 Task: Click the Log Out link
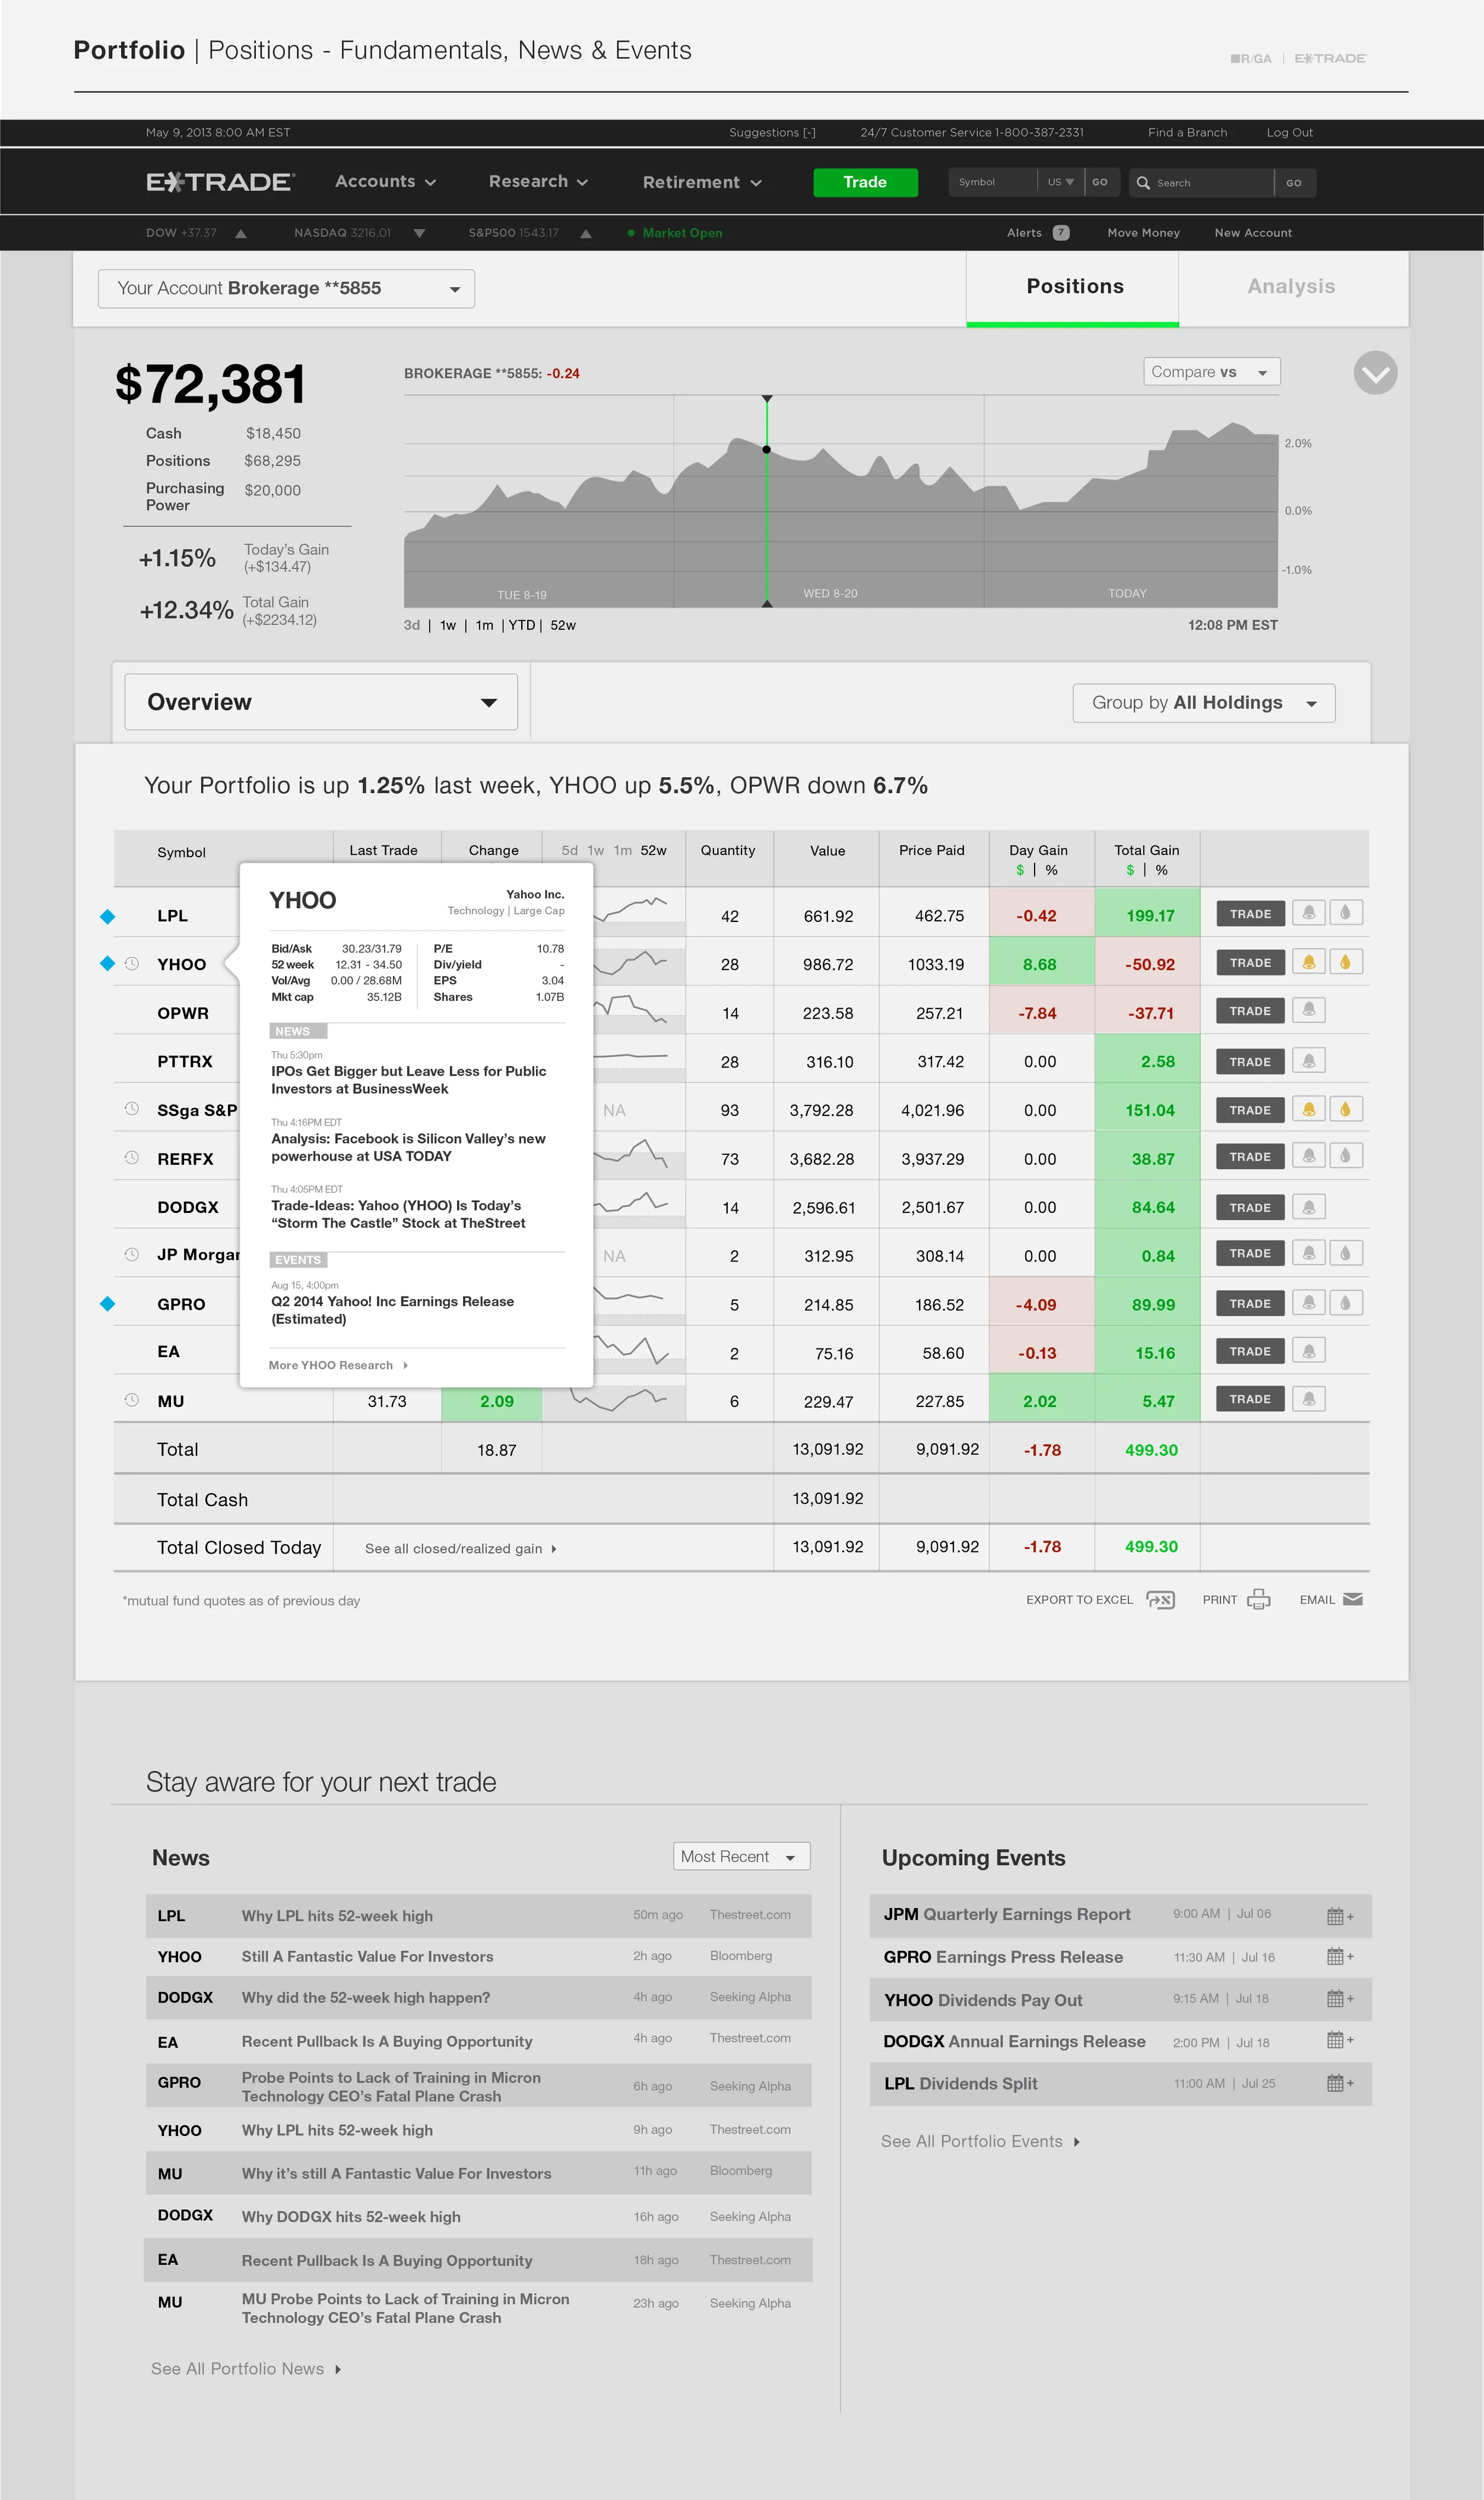pyautogui.click(x=1290, y=133)
